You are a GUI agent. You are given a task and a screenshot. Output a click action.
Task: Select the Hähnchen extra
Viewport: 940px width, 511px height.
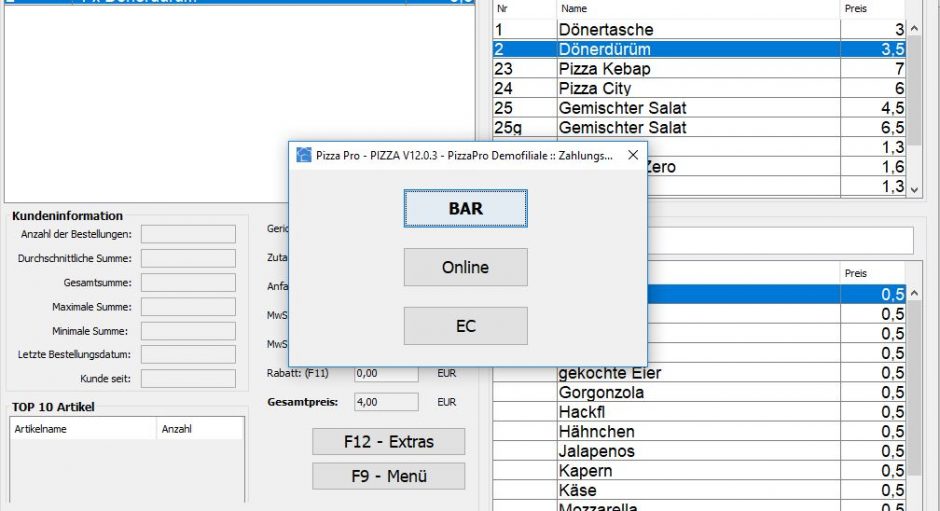click(699, 432)
